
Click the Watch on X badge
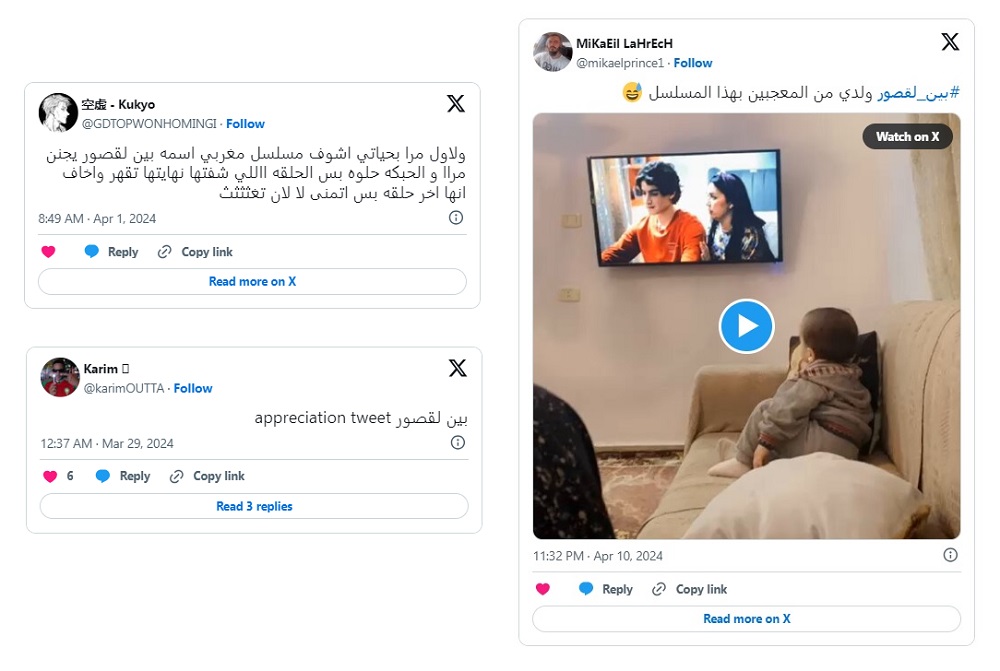tap(907, 136)
